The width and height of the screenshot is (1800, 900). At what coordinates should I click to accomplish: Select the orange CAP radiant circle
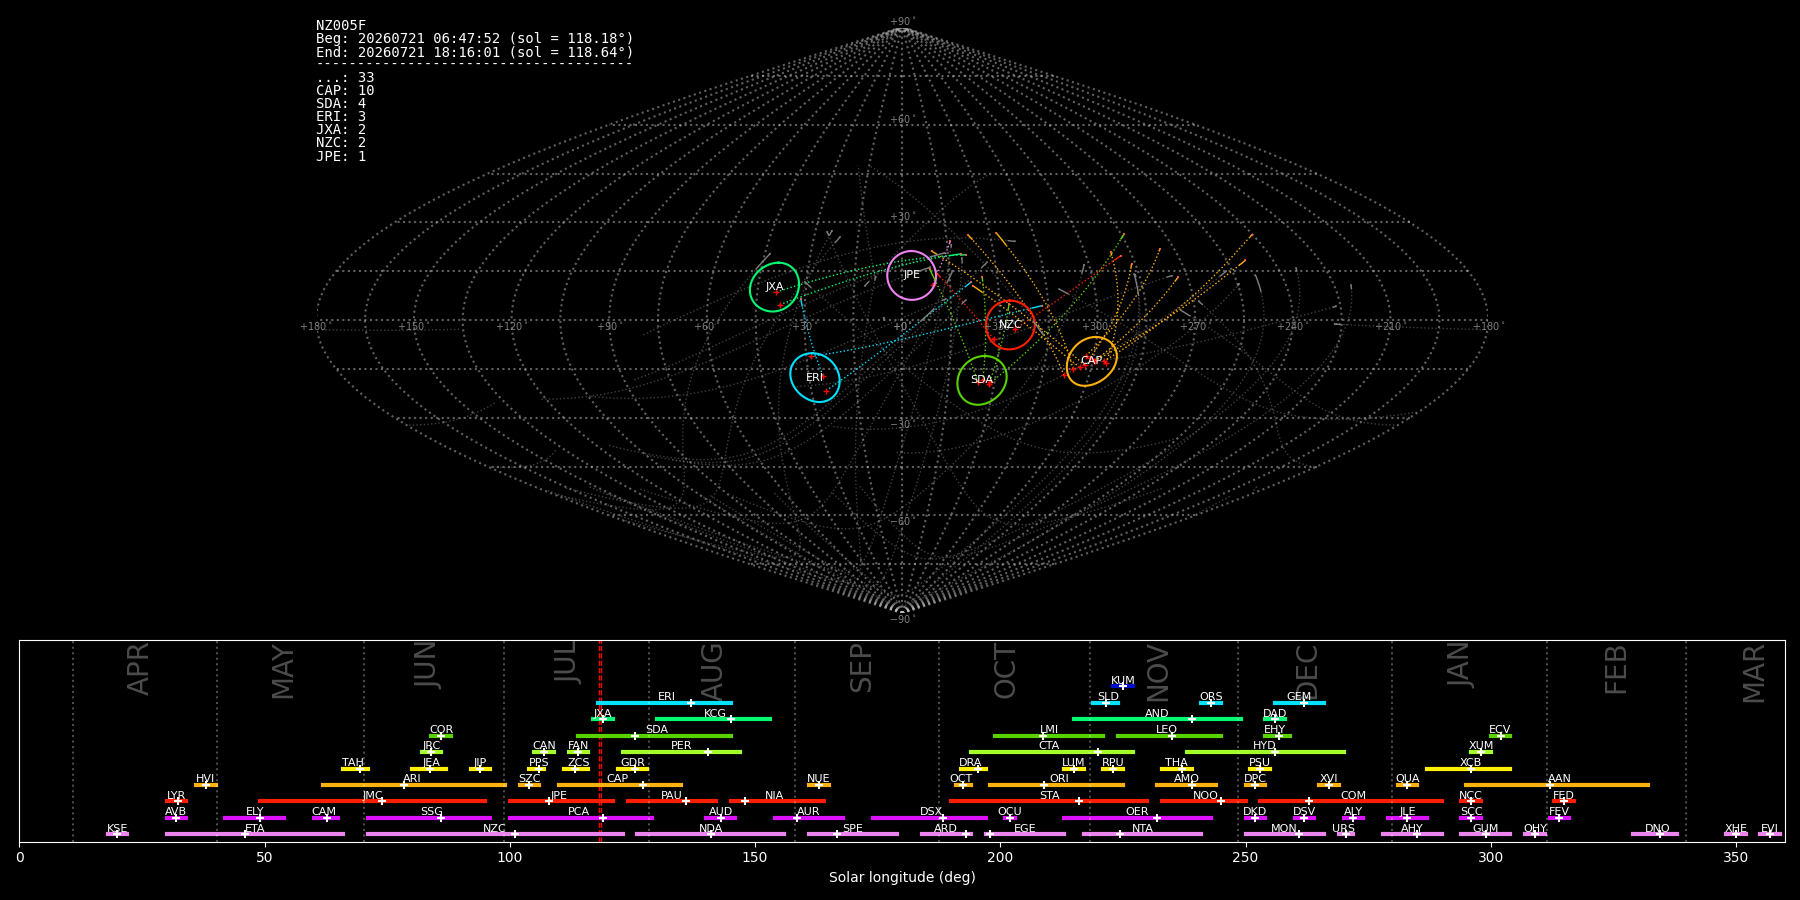(x=1091, y=361)
